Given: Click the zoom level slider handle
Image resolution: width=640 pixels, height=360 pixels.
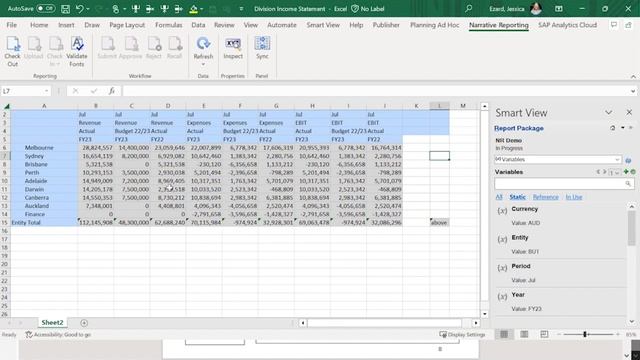Looking at the screenshot, I should (585, 334).
